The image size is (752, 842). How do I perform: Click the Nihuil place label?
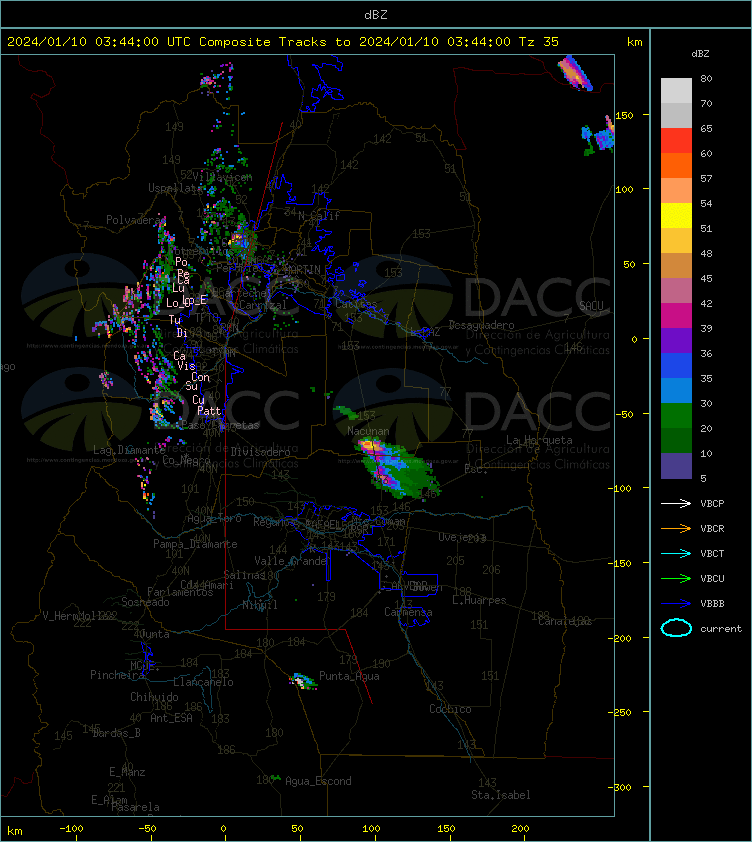tap(260, 605)
